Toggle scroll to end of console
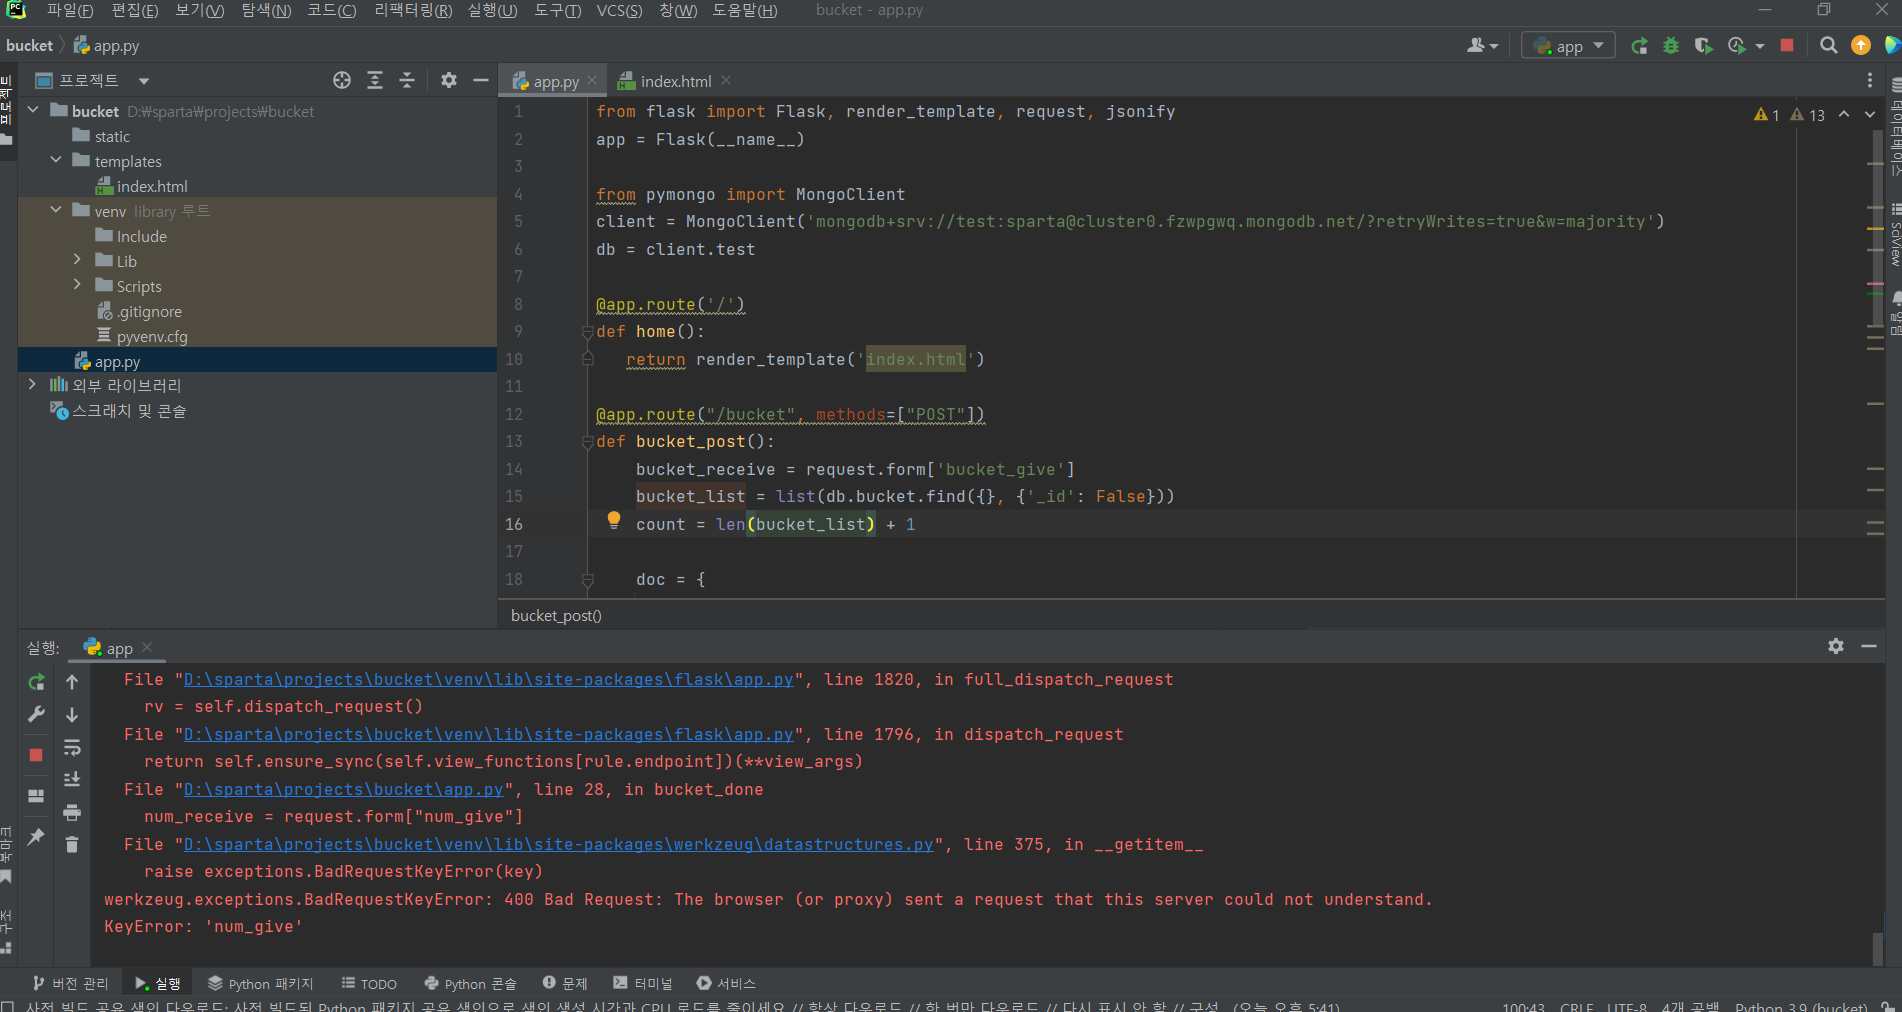Image resolution: width=1902 pixels, height=1012 pixels. (x=72, y=779)
